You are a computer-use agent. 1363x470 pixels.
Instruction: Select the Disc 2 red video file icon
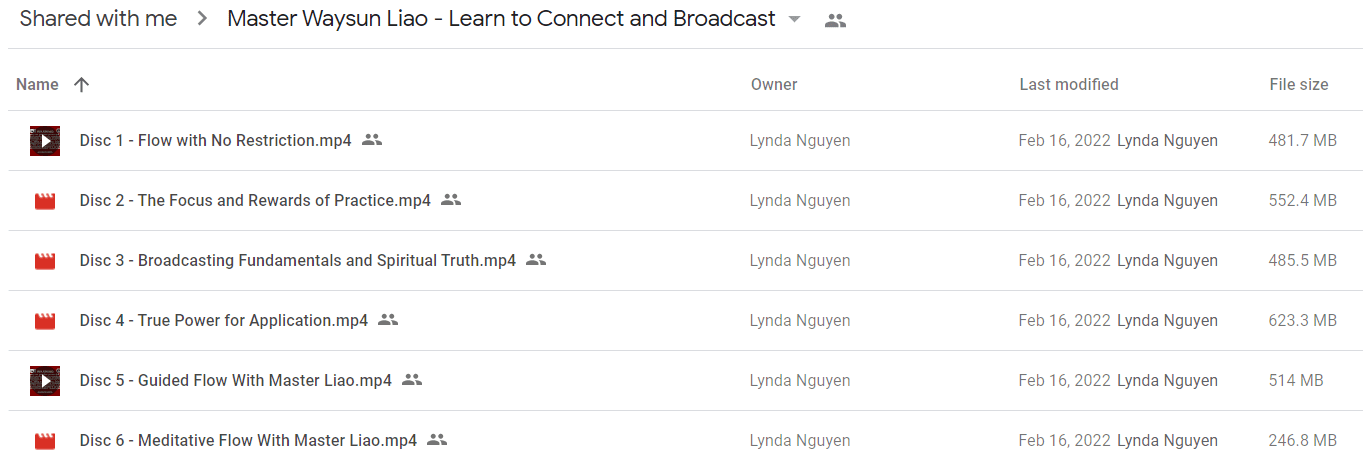point(45,201)
